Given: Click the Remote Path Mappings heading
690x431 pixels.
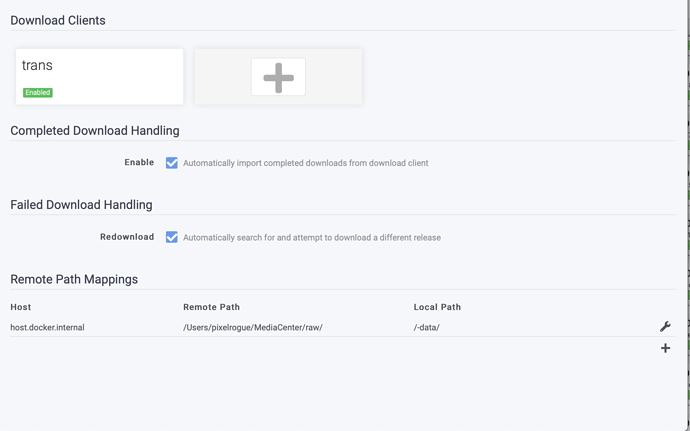Looking at the screenshot, I should (74, 279).
